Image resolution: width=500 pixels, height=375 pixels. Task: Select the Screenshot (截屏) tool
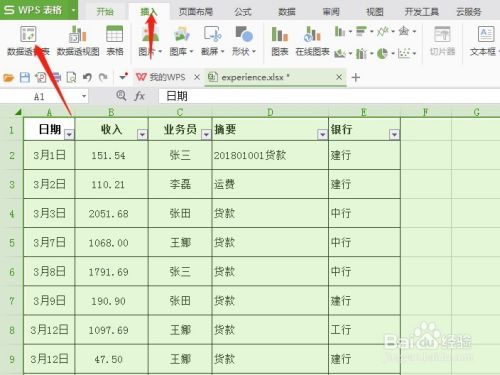[213, 34]
